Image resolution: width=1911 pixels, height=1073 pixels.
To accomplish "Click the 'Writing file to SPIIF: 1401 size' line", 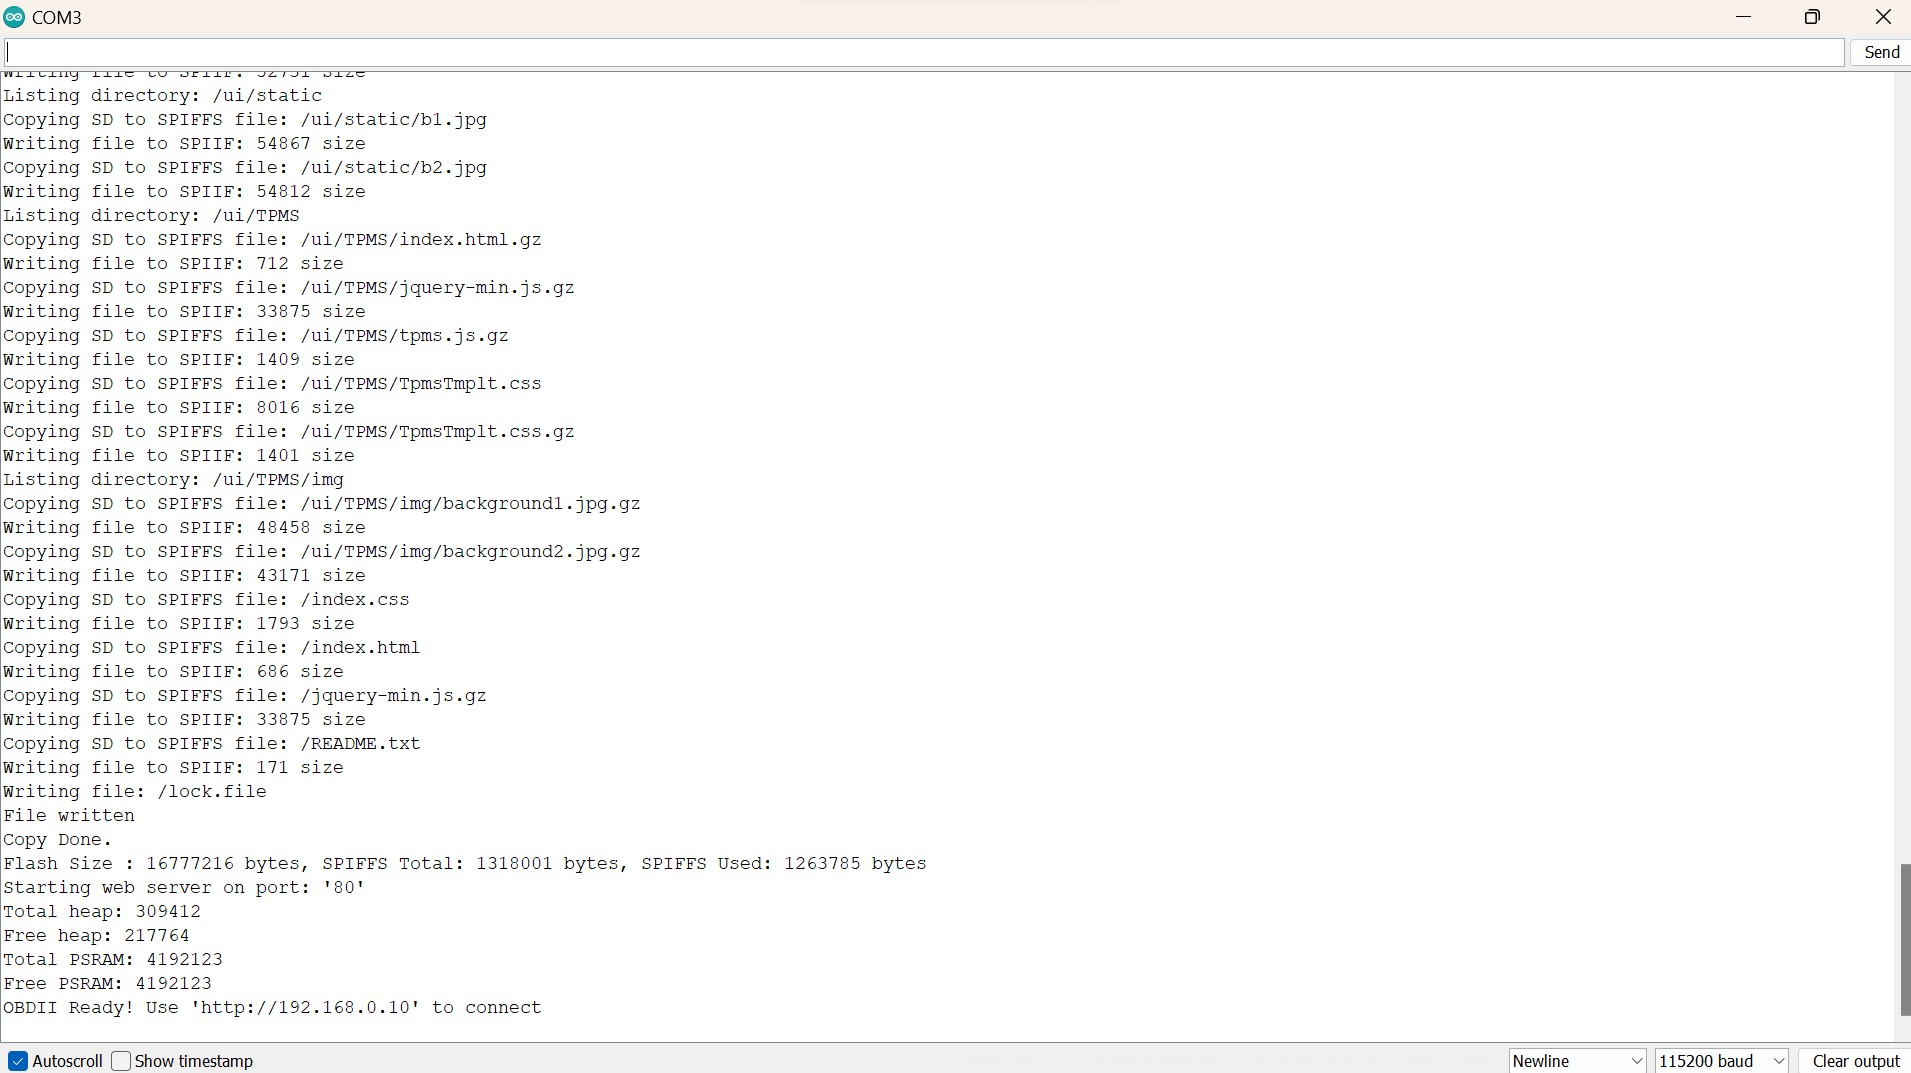I will point(179,456).
